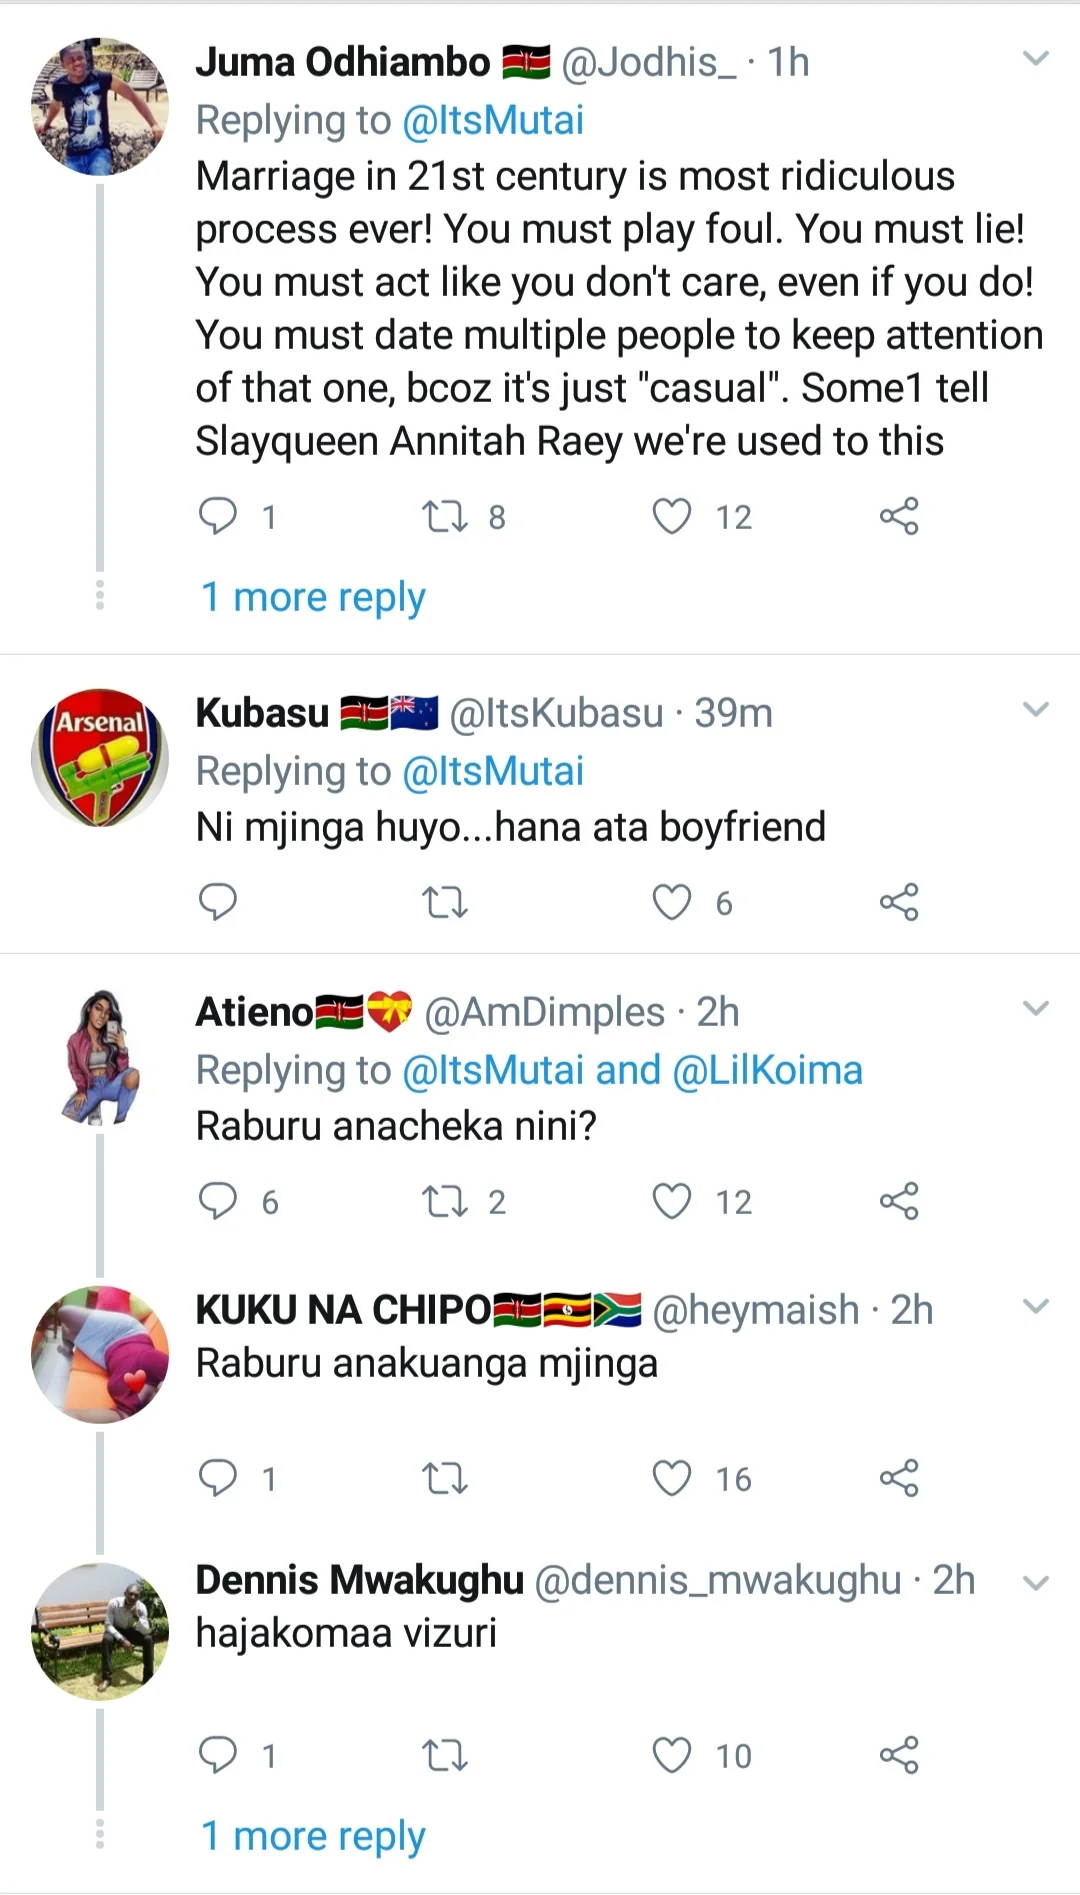Viewport: 1080px width, 1895px height.
Task: Open options chevron on Kubasu's tweet
Action: coord(1036,710)
